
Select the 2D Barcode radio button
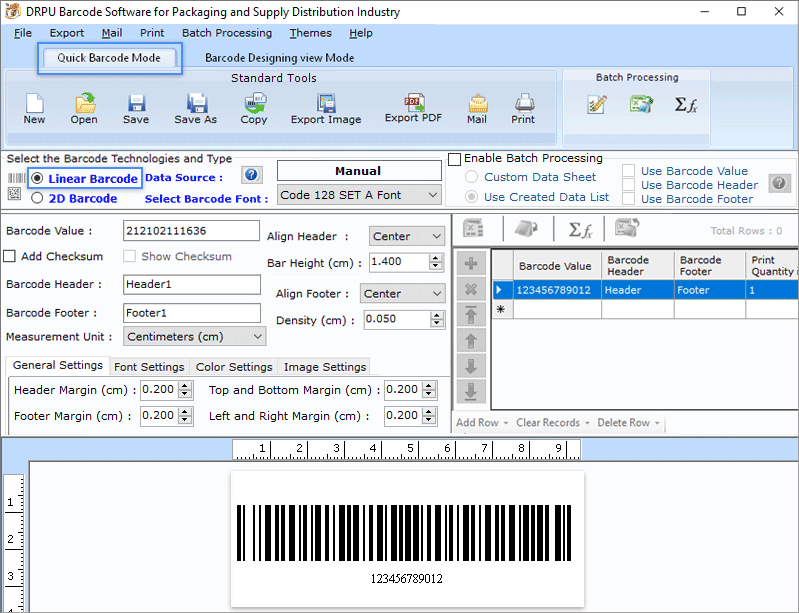tap(37, 198)
